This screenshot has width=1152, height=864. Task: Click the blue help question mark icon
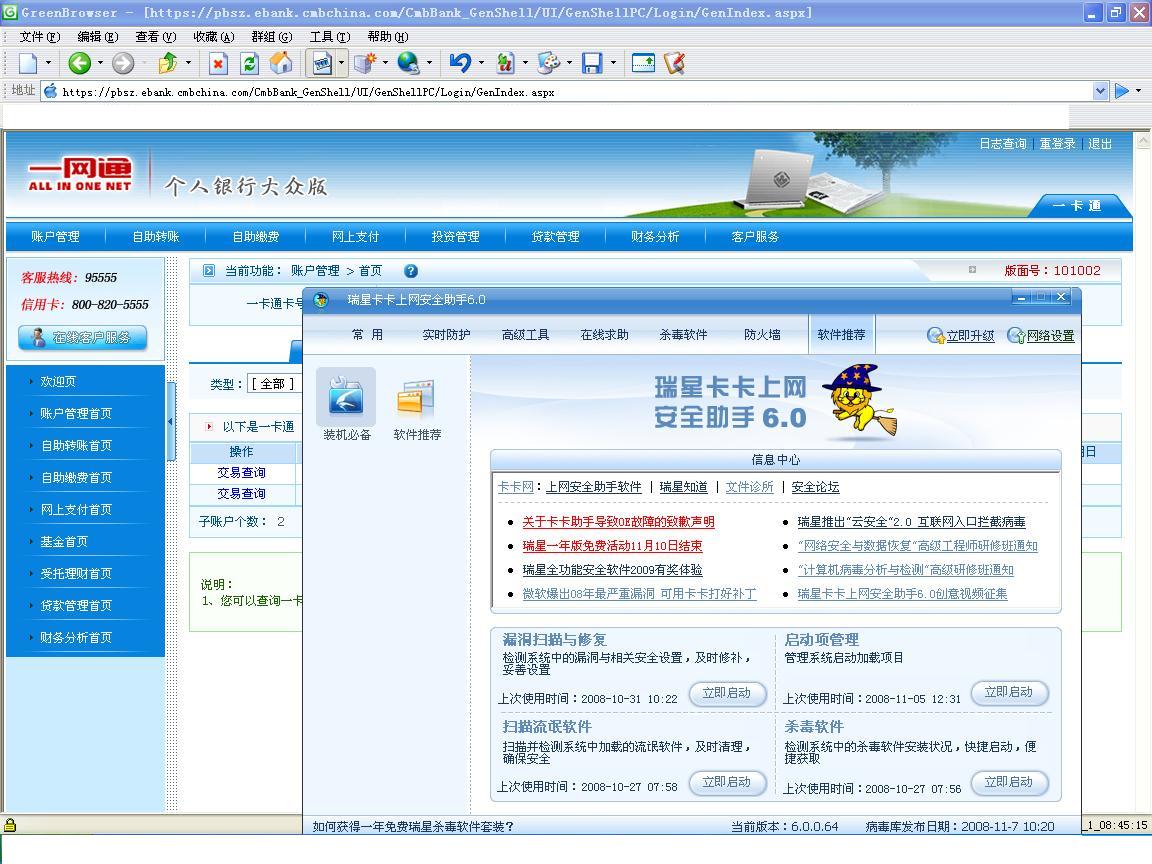tap(411, 271)
